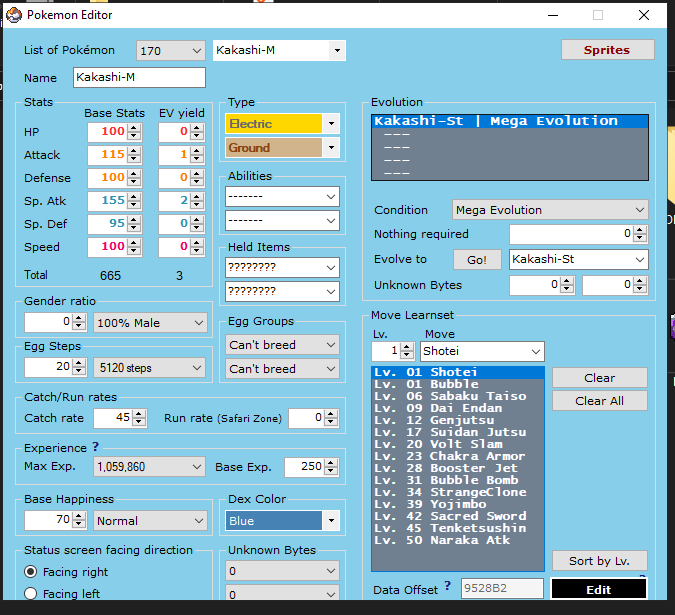Increase the move Lv. spinner value

click(x=407, y=347)
